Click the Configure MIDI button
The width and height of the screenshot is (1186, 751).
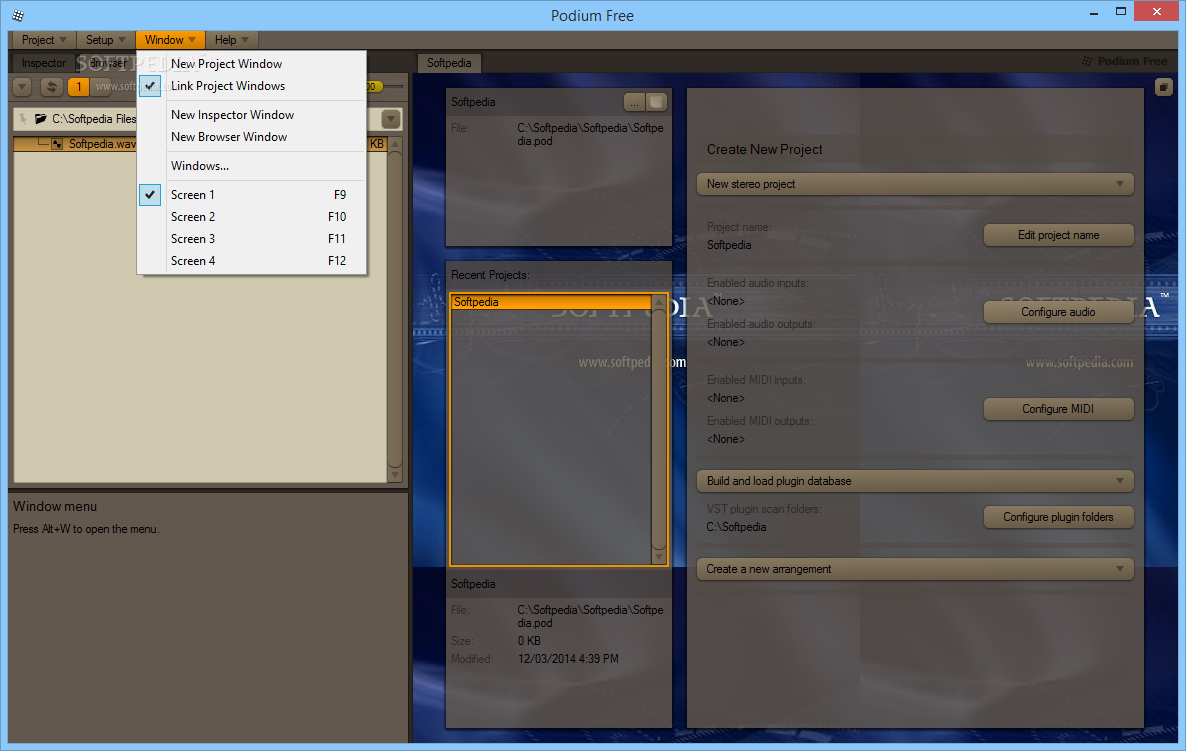[x=1058, y=408]
